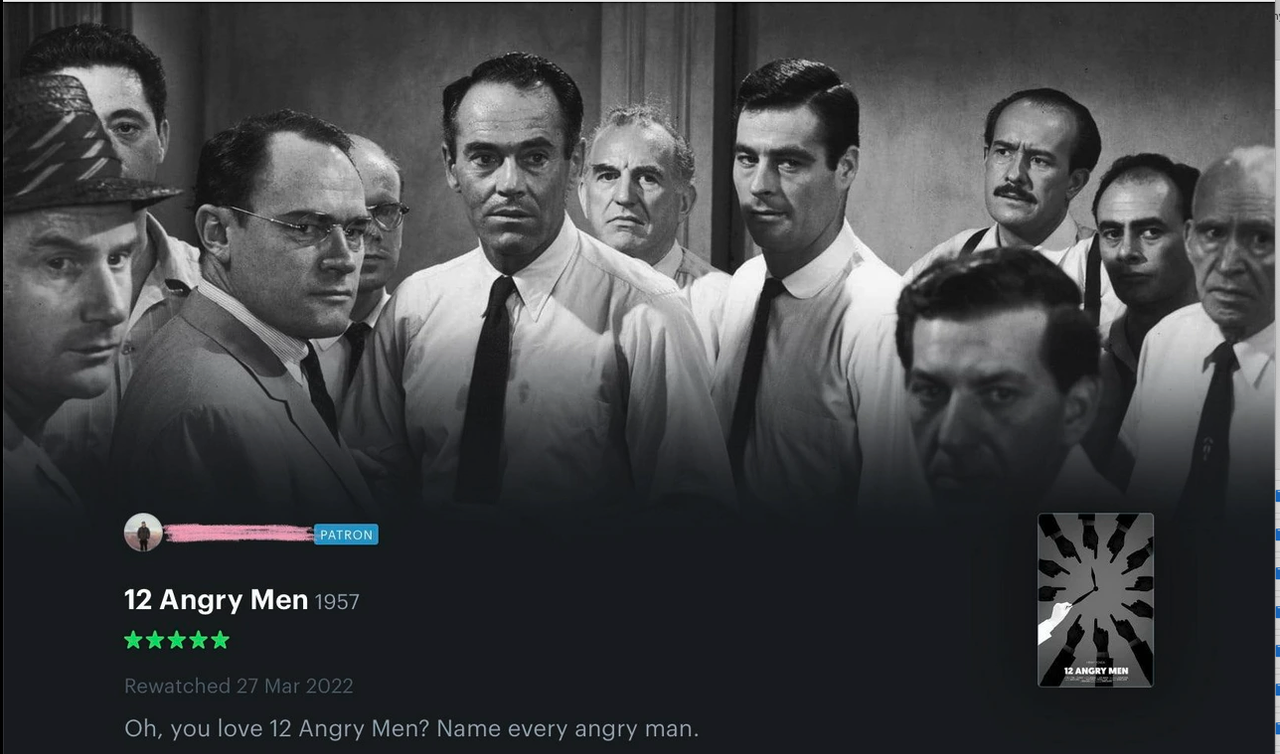This screenshot has width=1280, height=754.
Task: Click the black-and-white film backdrop image
Action: tap(640, 250)
